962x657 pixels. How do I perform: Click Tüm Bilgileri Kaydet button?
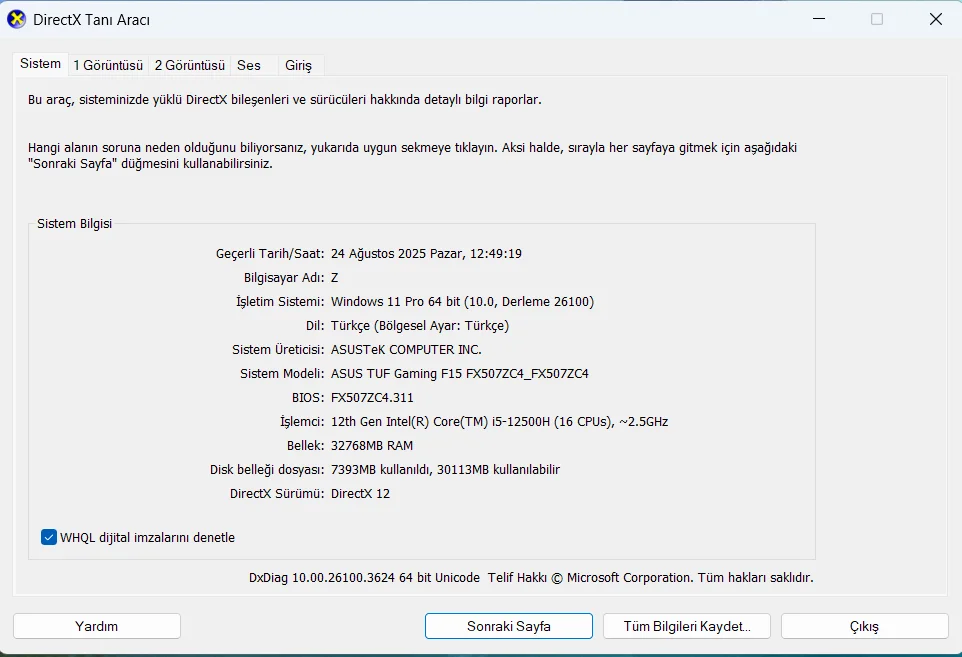tap(687, 626)
